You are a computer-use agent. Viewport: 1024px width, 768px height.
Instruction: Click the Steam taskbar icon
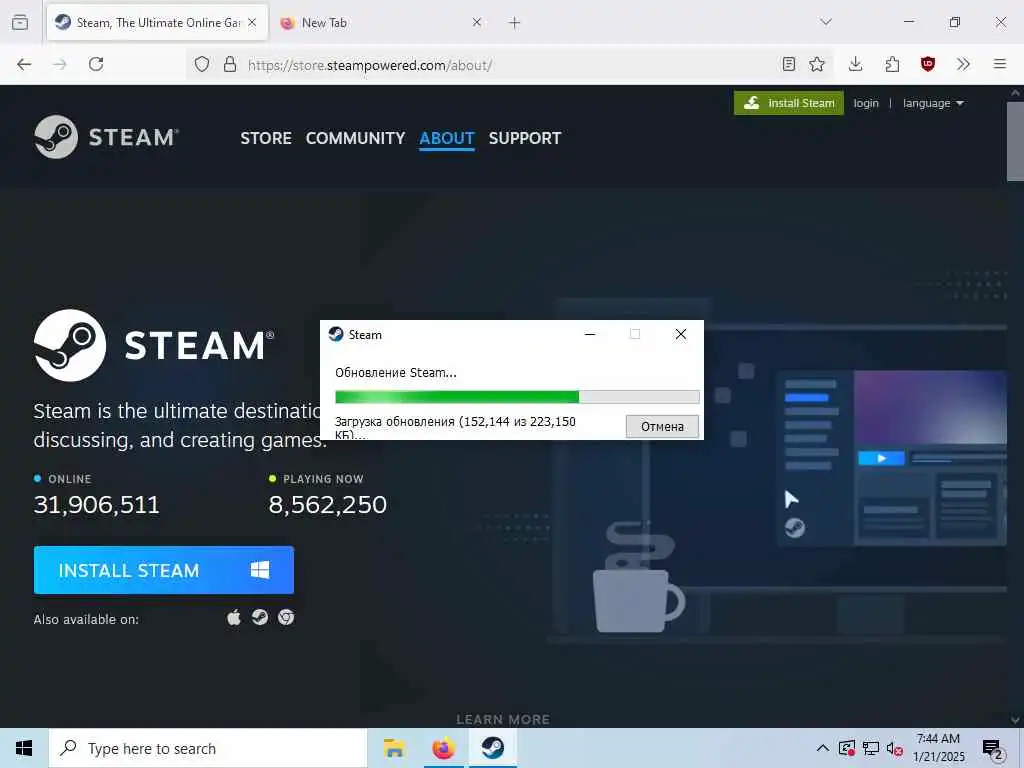pos(493,748)
